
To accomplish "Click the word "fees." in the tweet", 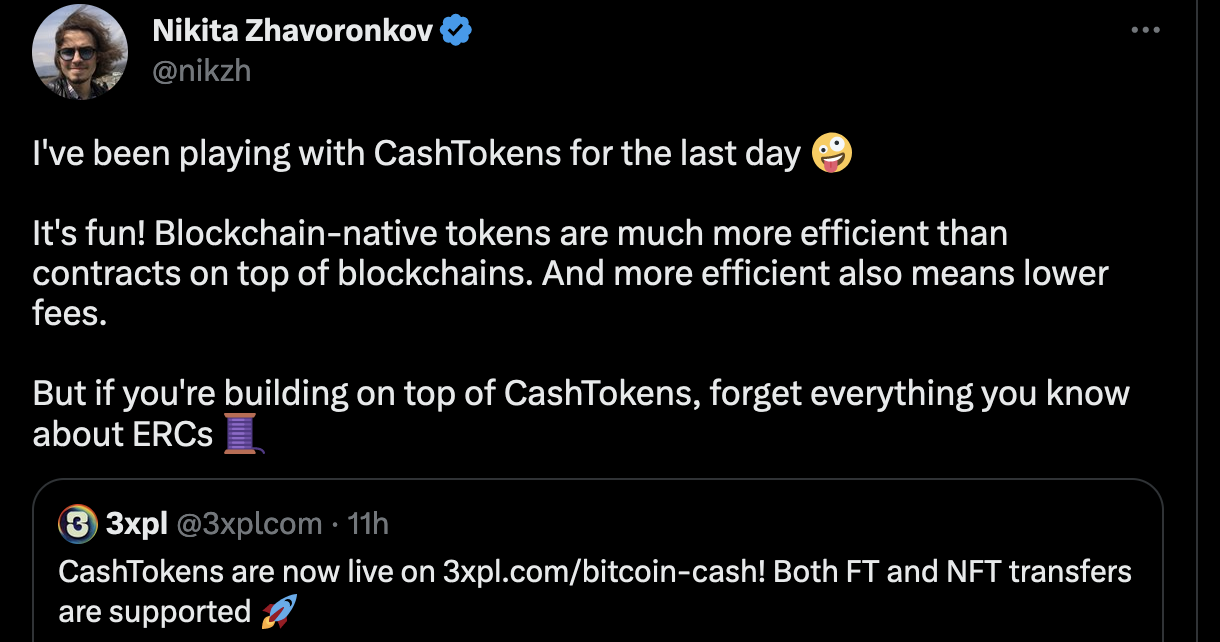I will 69,313.
